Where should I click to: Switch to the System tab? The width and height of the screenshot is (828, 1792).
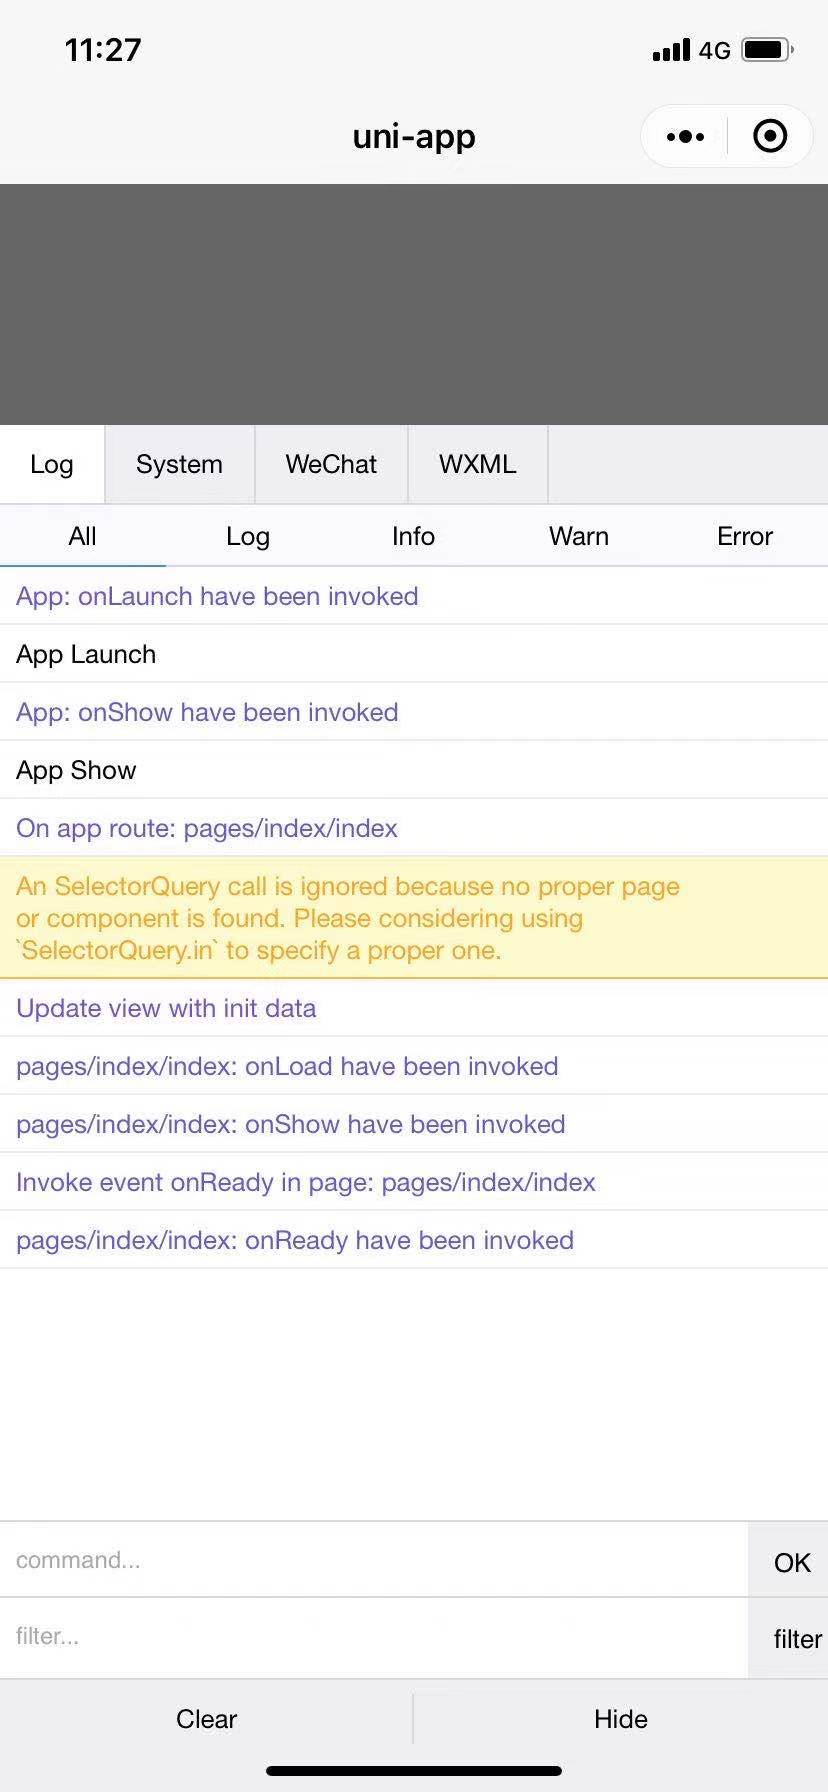[x=179, y=464]
